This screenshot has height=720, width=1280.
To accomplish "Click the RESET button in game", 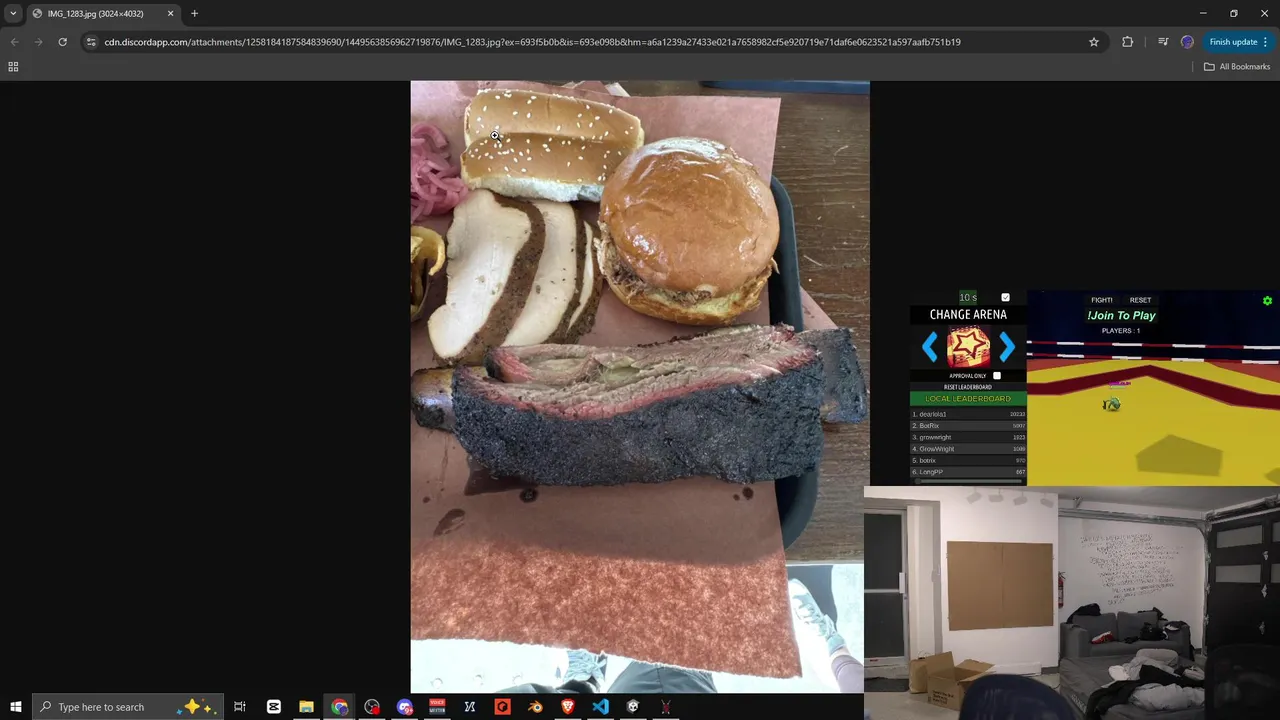I will (1140, 300).
